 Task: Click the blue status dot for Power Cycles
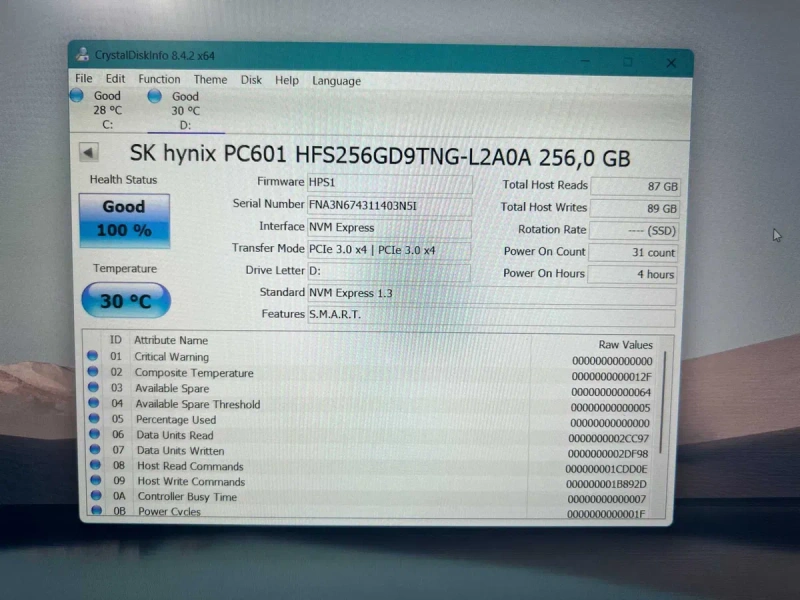click(97, 509)
